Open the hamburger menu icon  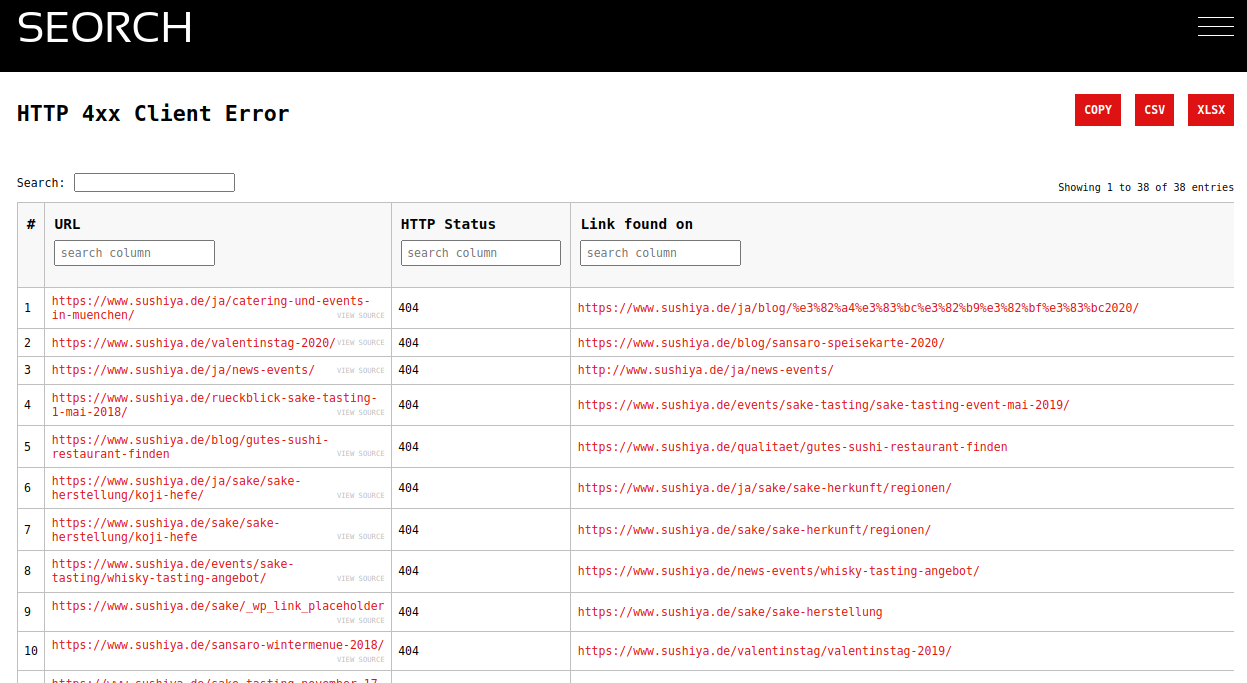click(1215, 26)
